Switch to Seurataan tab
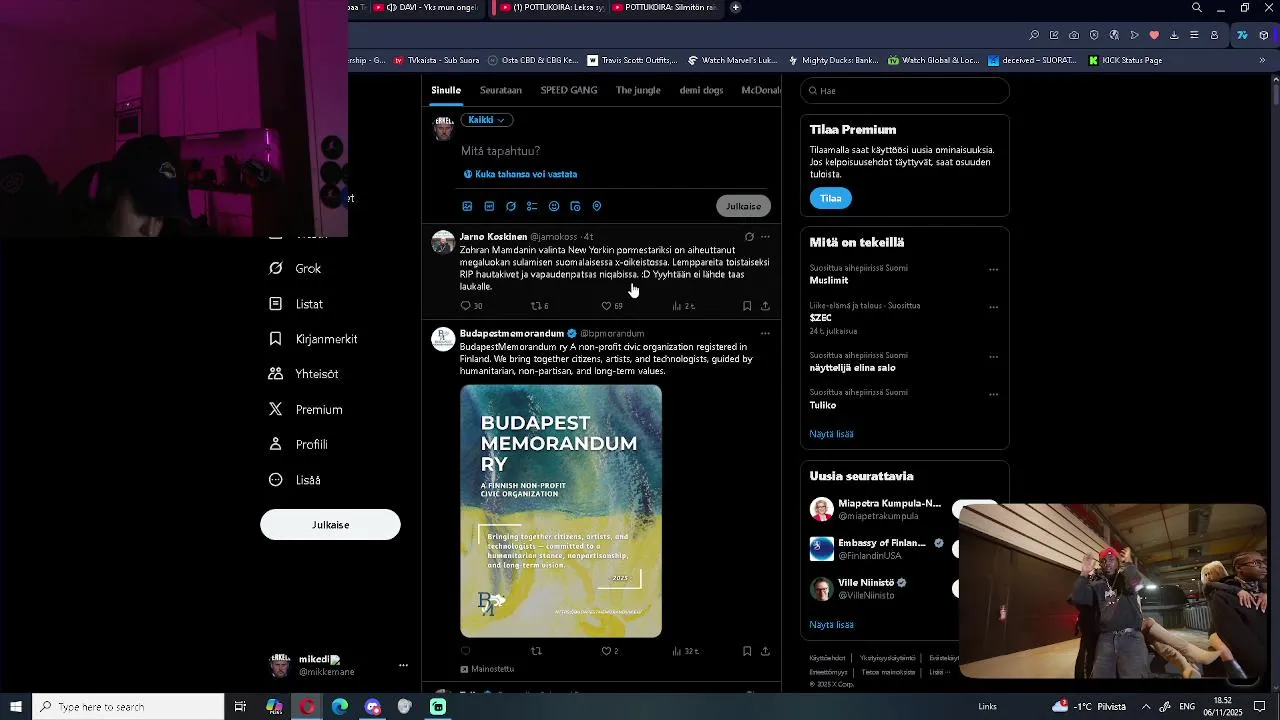Screen dimensions: 1280x720 [501, 90]
